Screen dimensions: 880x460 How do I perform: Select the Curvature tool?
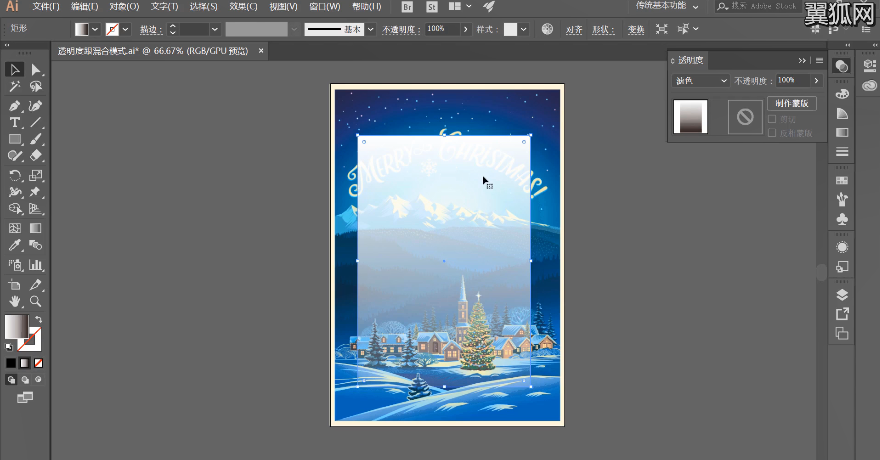35,106
